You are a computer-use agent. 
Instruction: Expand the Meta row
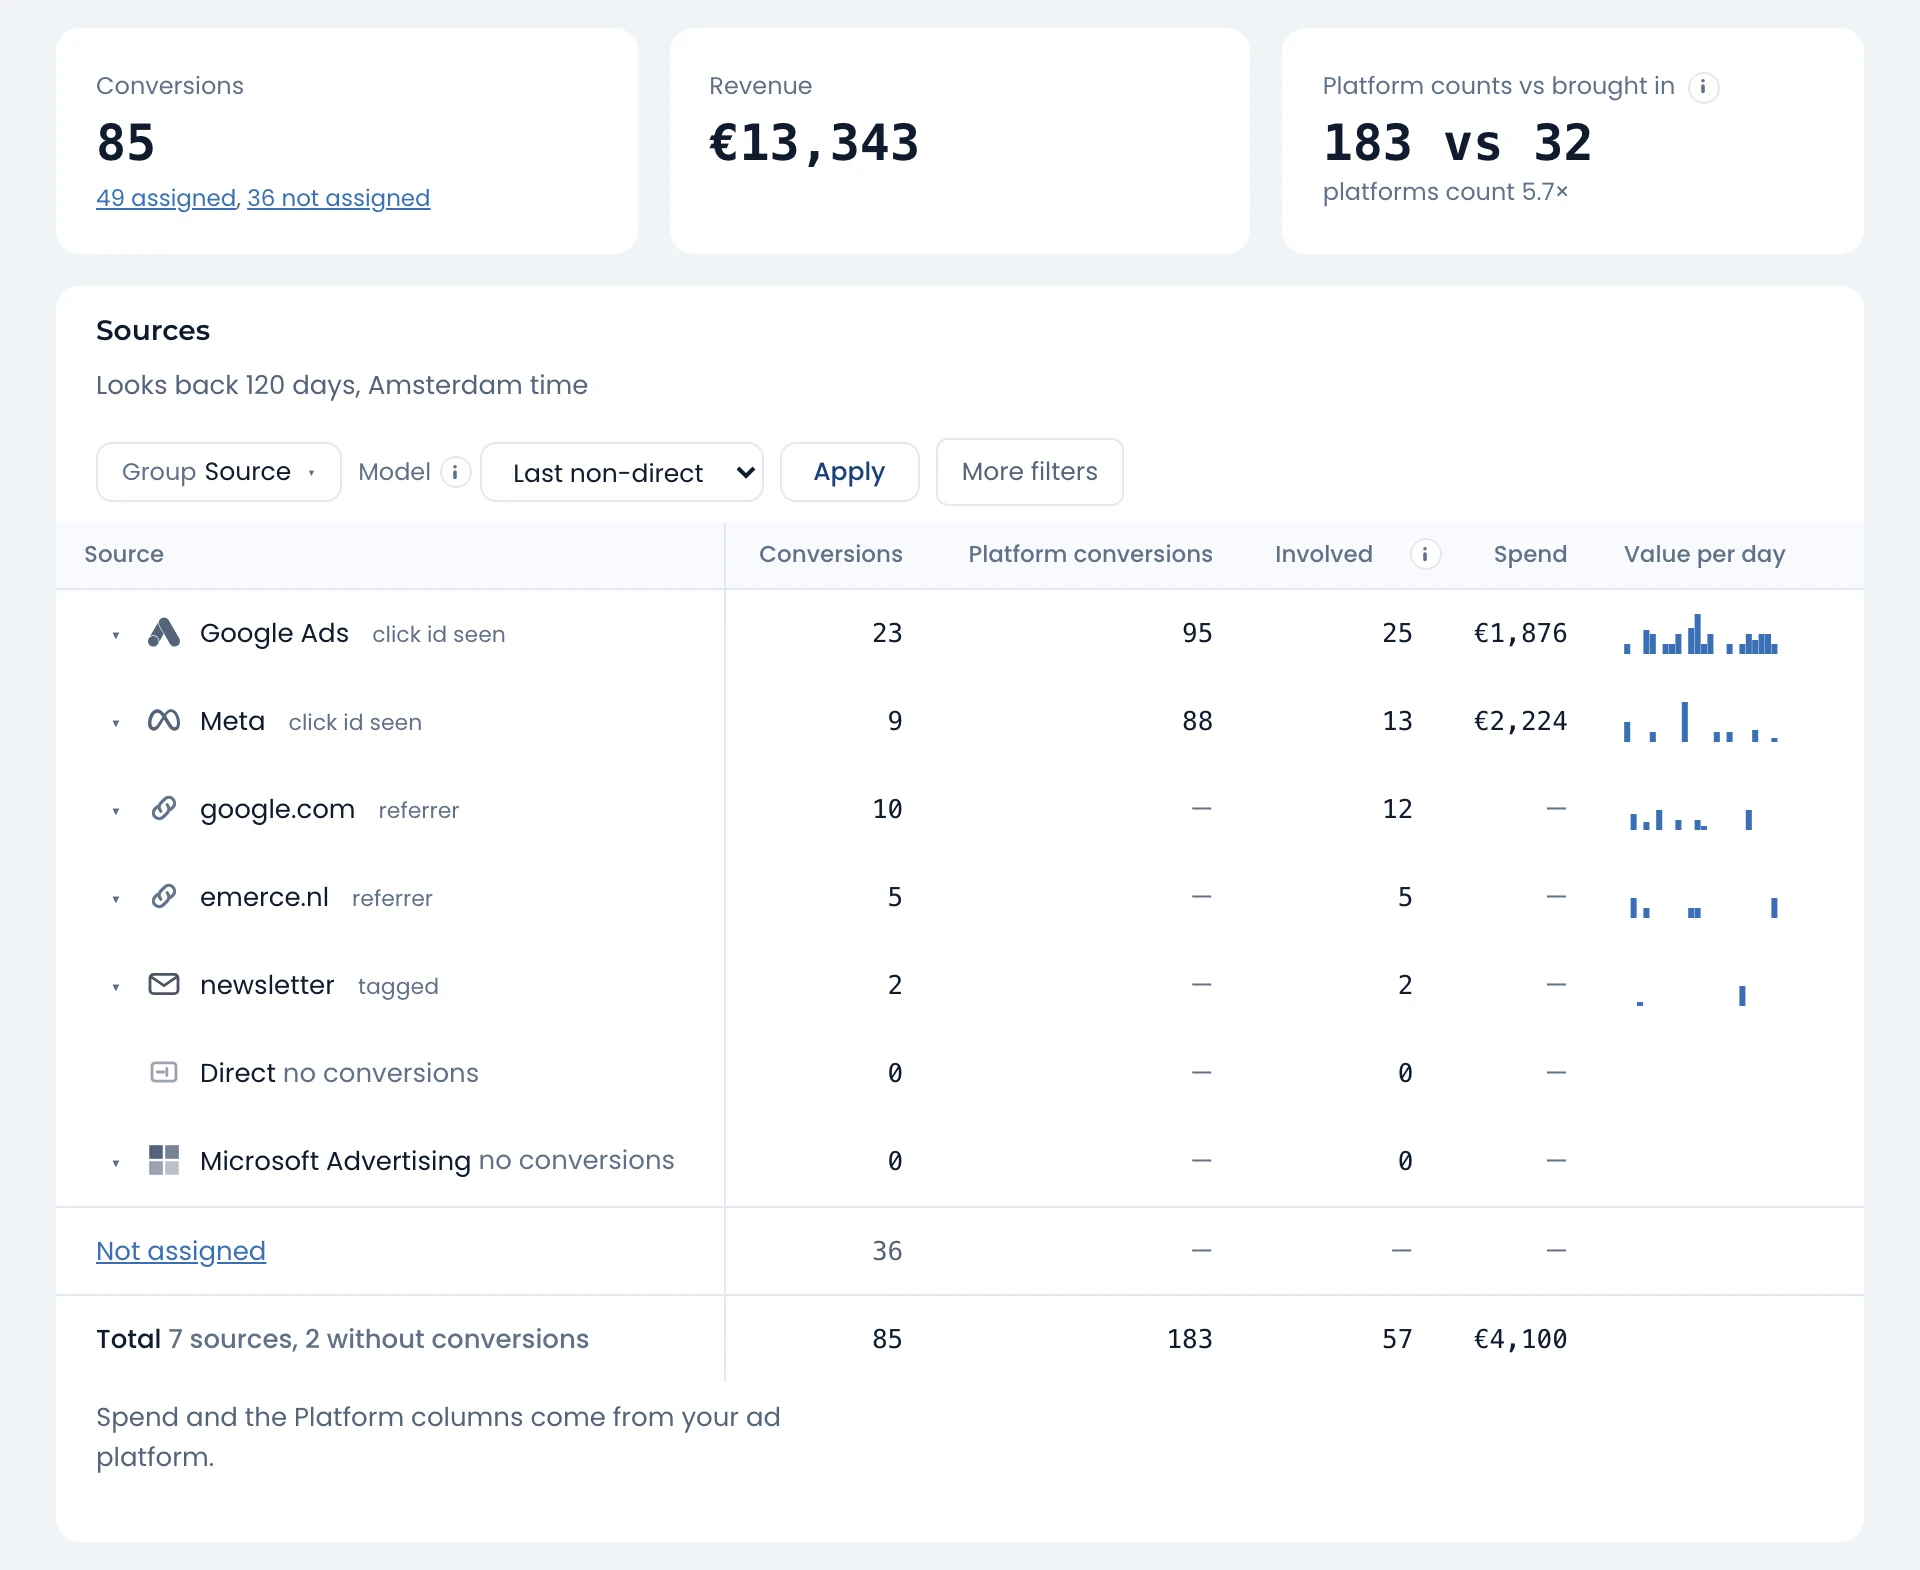pyautogui.click(x=116, y=723)
